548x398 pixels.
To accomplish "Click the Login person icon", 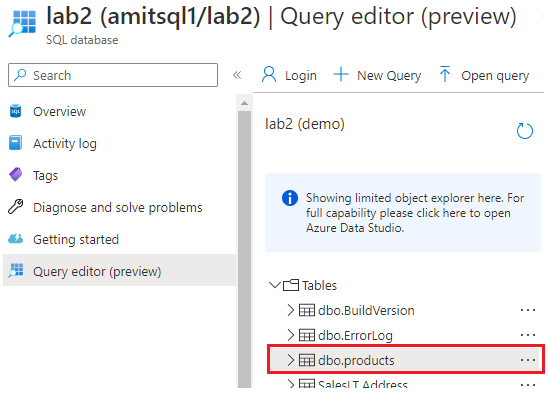I will click(x=269, y=74).
